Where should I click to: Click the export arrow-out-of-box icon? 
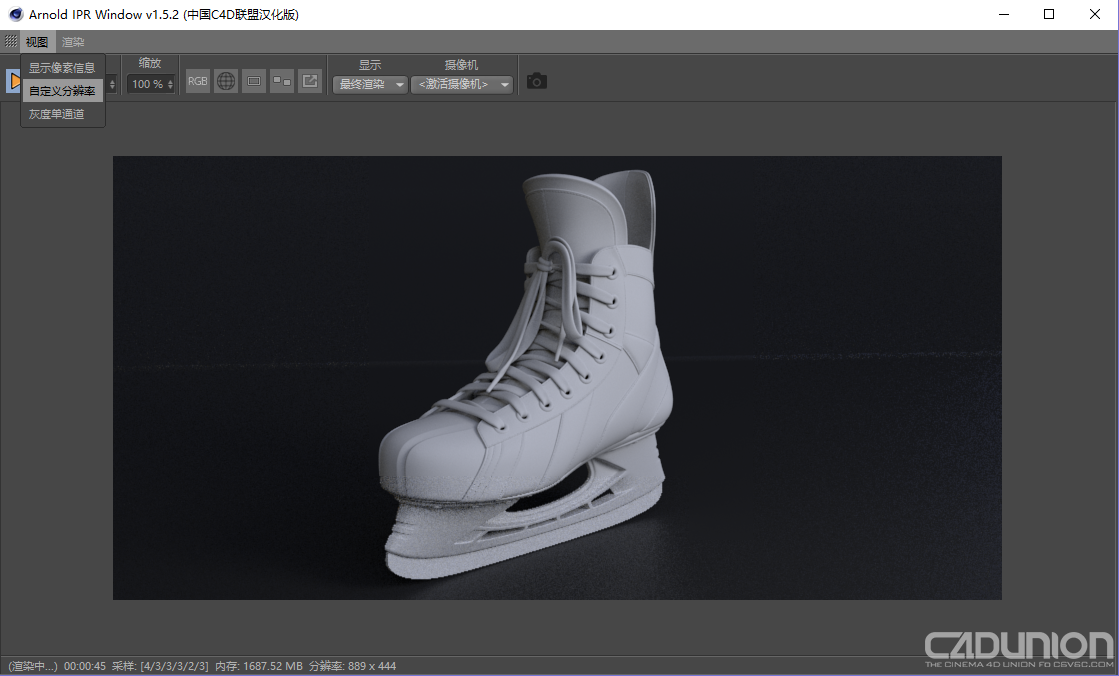310,81
